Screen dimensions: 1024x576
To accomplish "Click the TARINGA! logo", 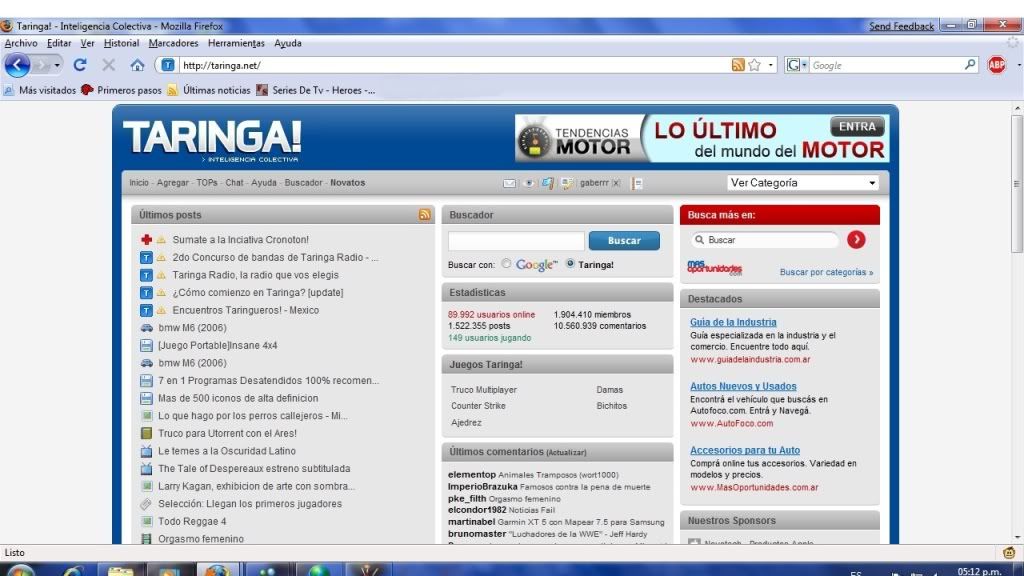I will pos(212,140).
